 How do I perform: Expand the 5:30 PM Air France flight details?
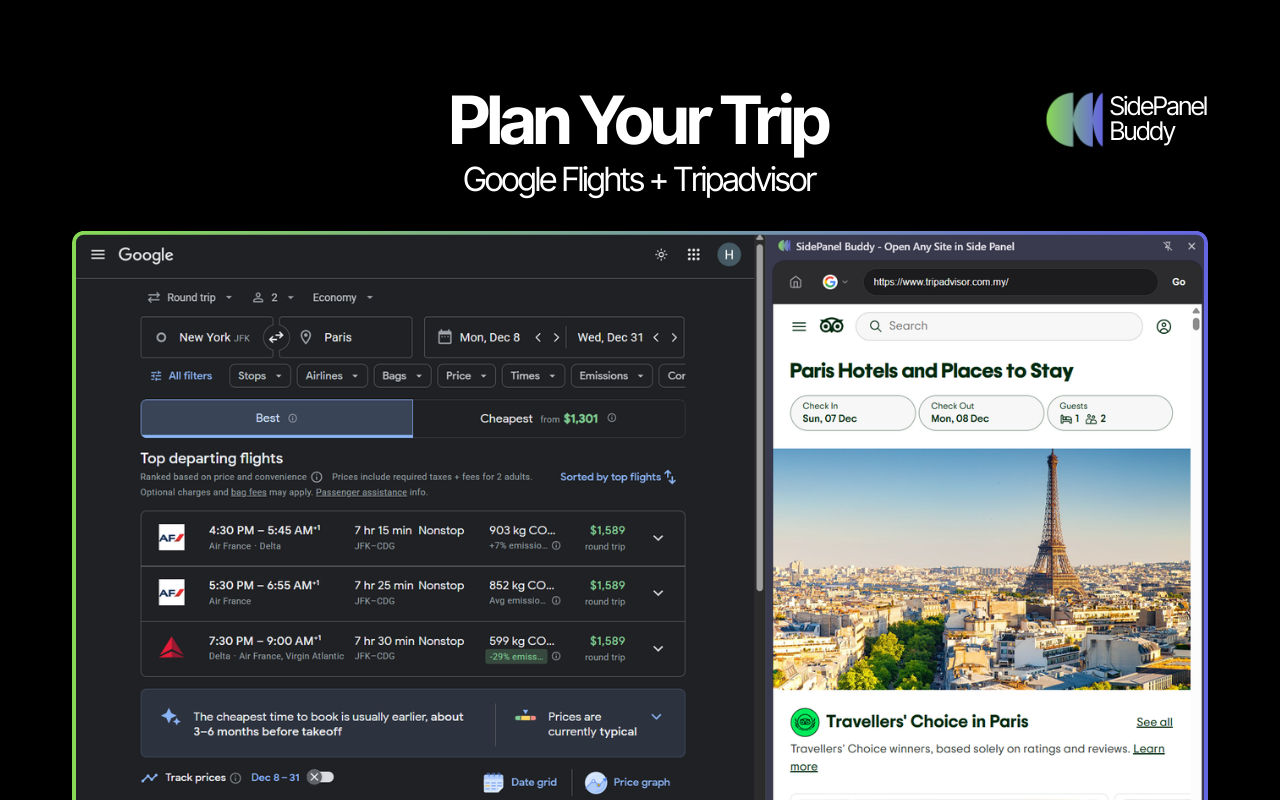[x=658, y=593]
